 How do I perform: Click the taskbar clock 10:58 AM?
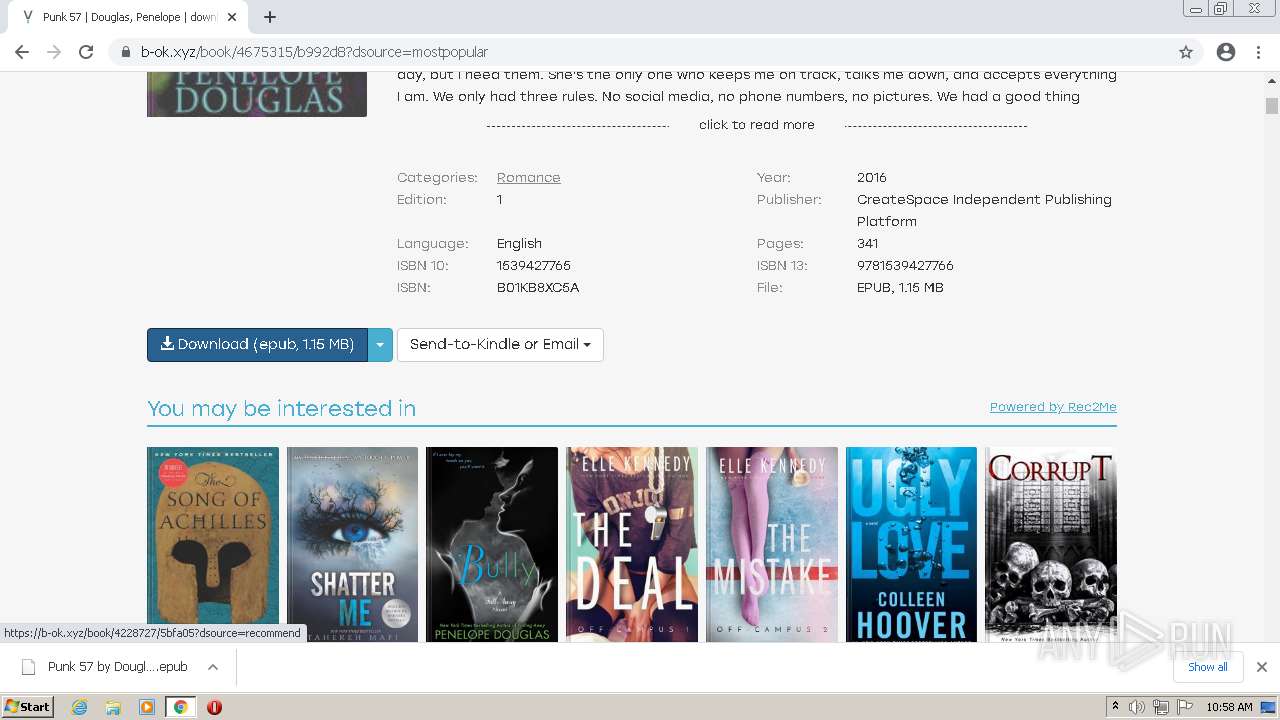tap(1229, 707)
